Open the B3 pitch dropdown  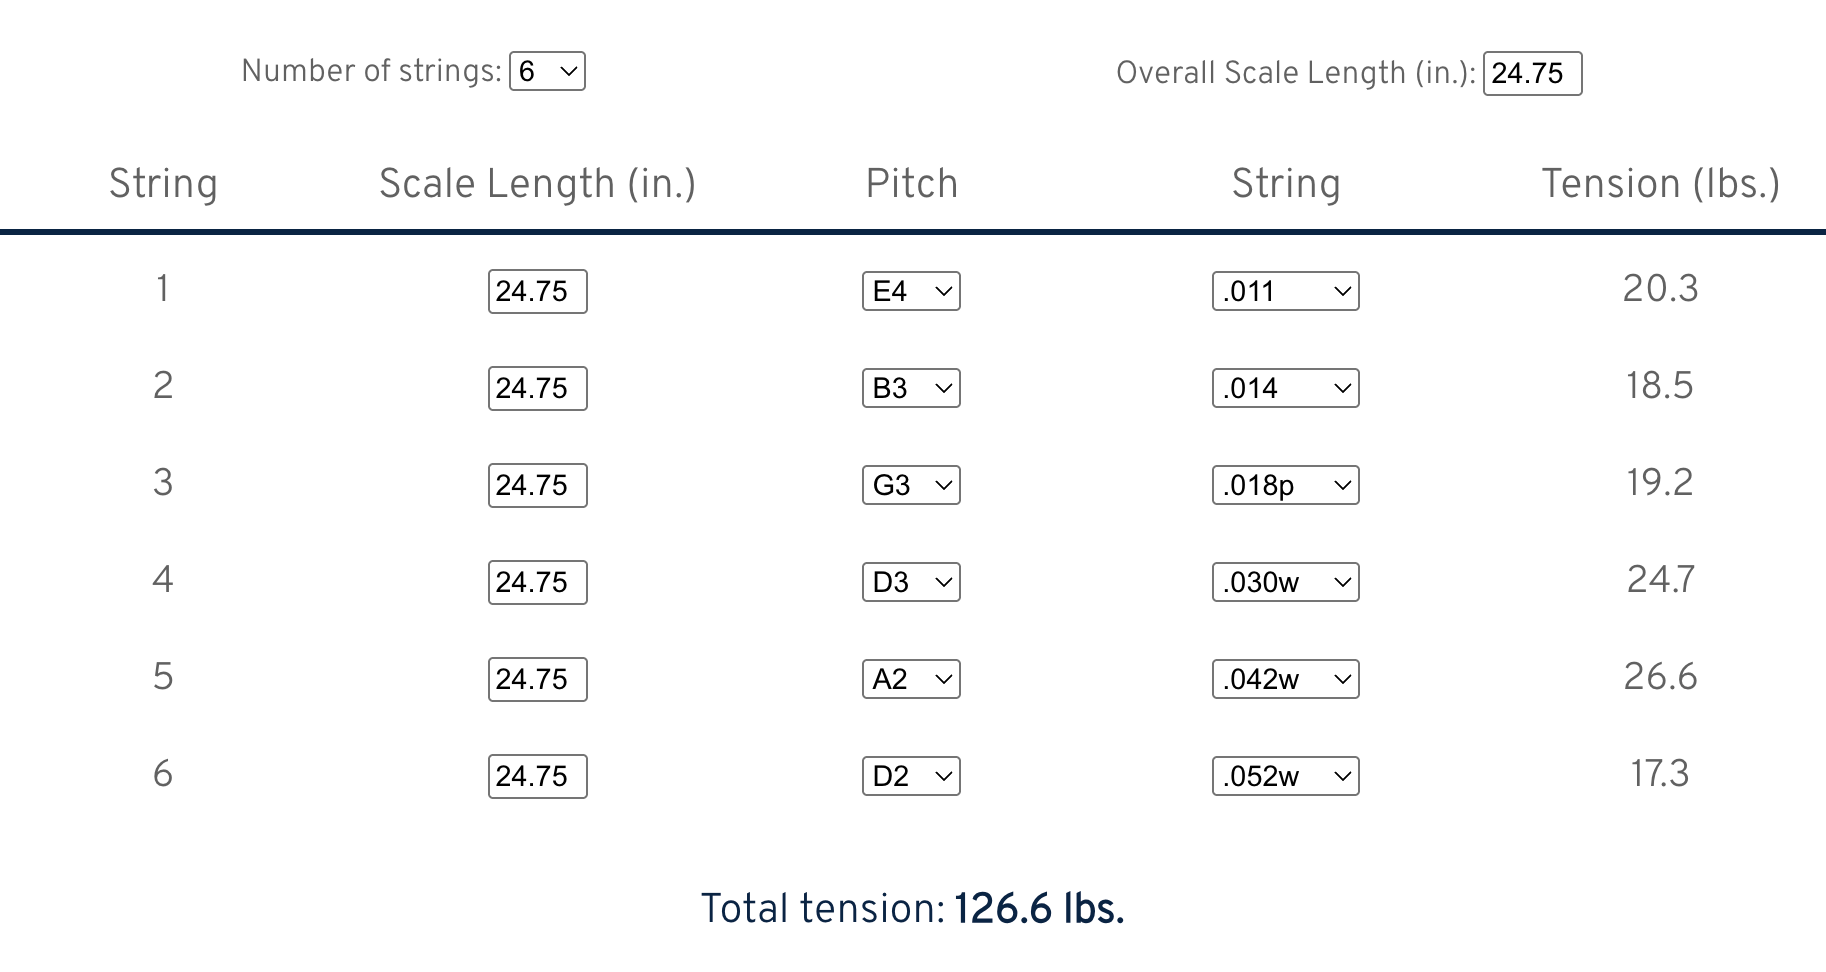(x=911, y=389)
